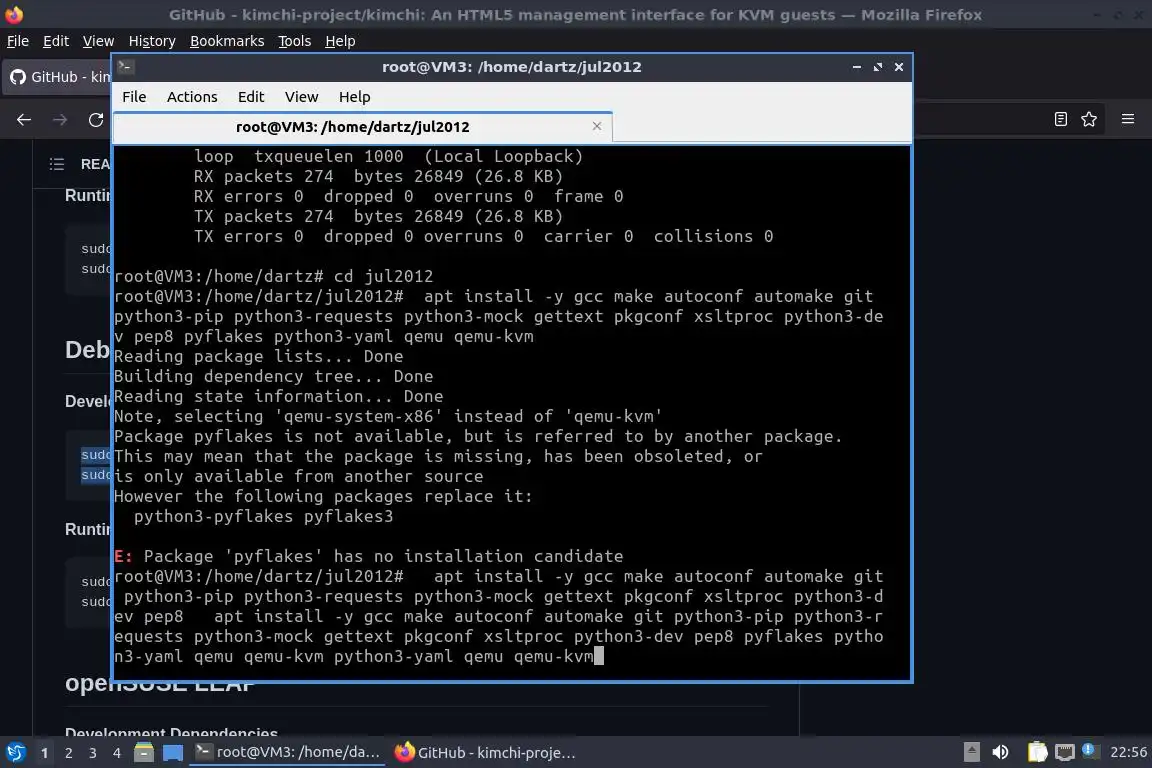The width and height of the screenshot is (1152, 768).
Task: Open Firefox Edit menu
Action: pyautogui.click(x=56, y=41)
